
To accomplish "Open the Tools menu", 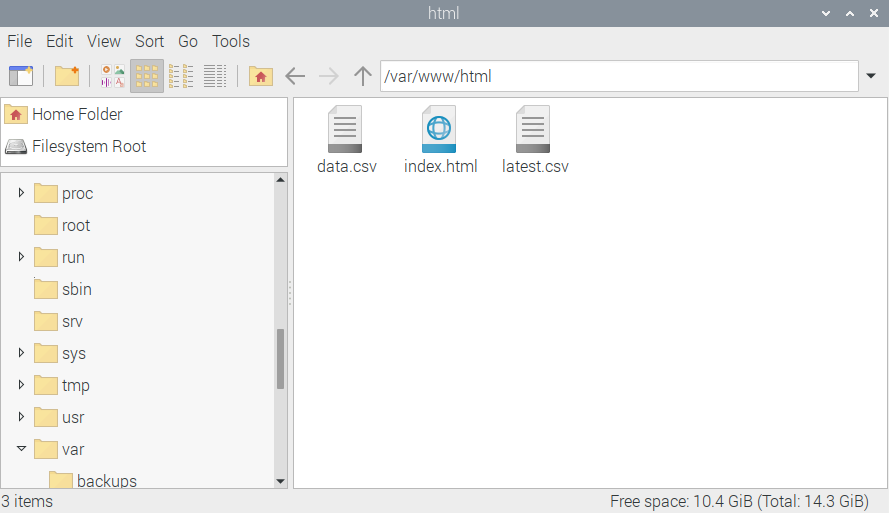I will (231, 41).
